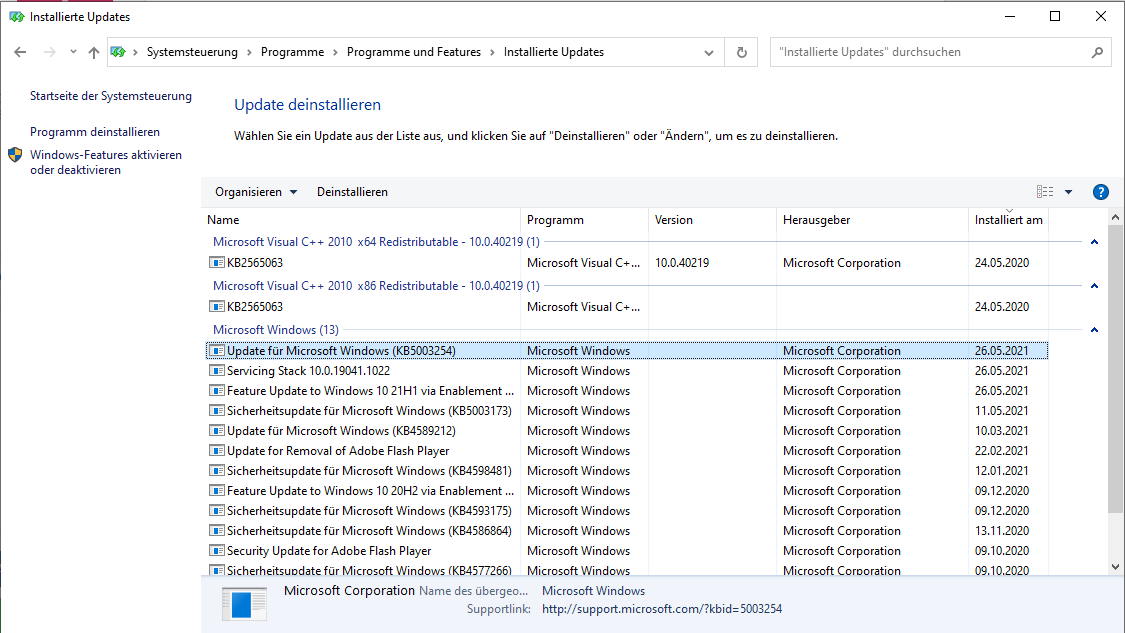Click the forward navigation arrow
This screenshot has width=1125, height=633.
click(49, 52)
